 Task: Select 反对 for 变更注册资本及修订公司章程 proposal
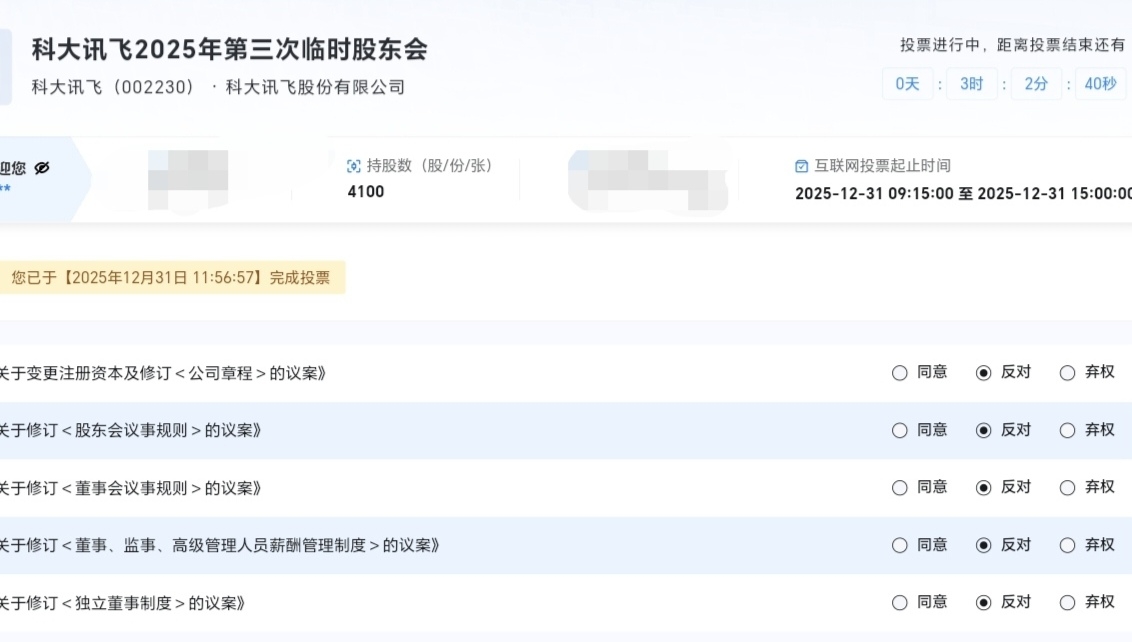click(x=983, y=373)
